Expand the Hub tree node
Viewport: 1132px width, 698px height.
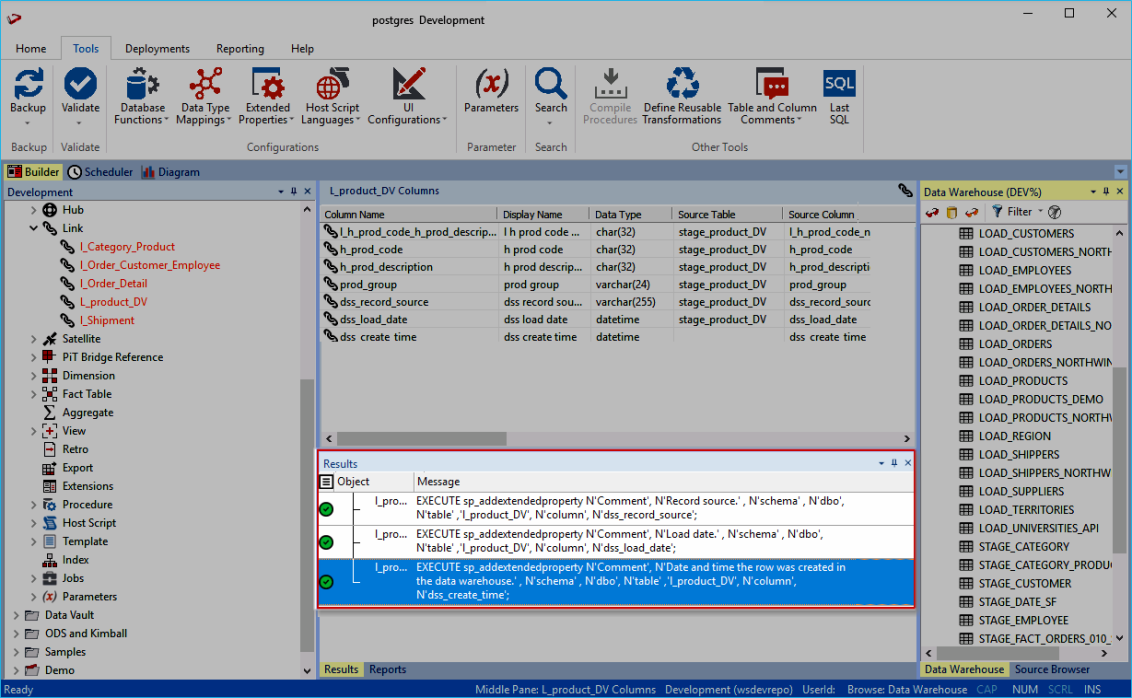(33, 210)
